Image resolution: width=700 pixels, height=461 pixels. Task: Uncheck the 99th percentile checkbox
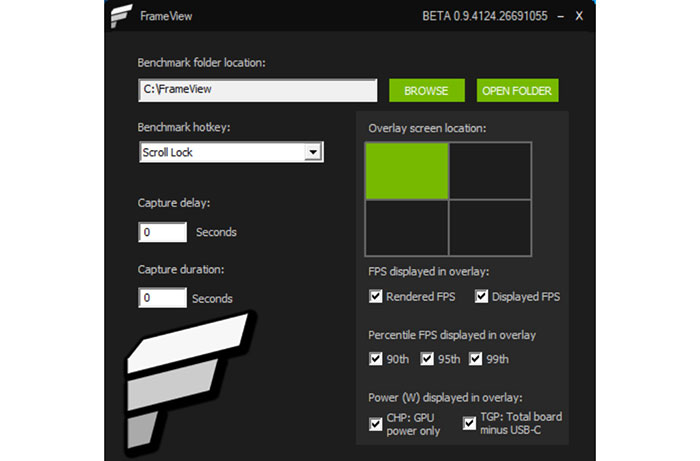[x=475, y=359]
